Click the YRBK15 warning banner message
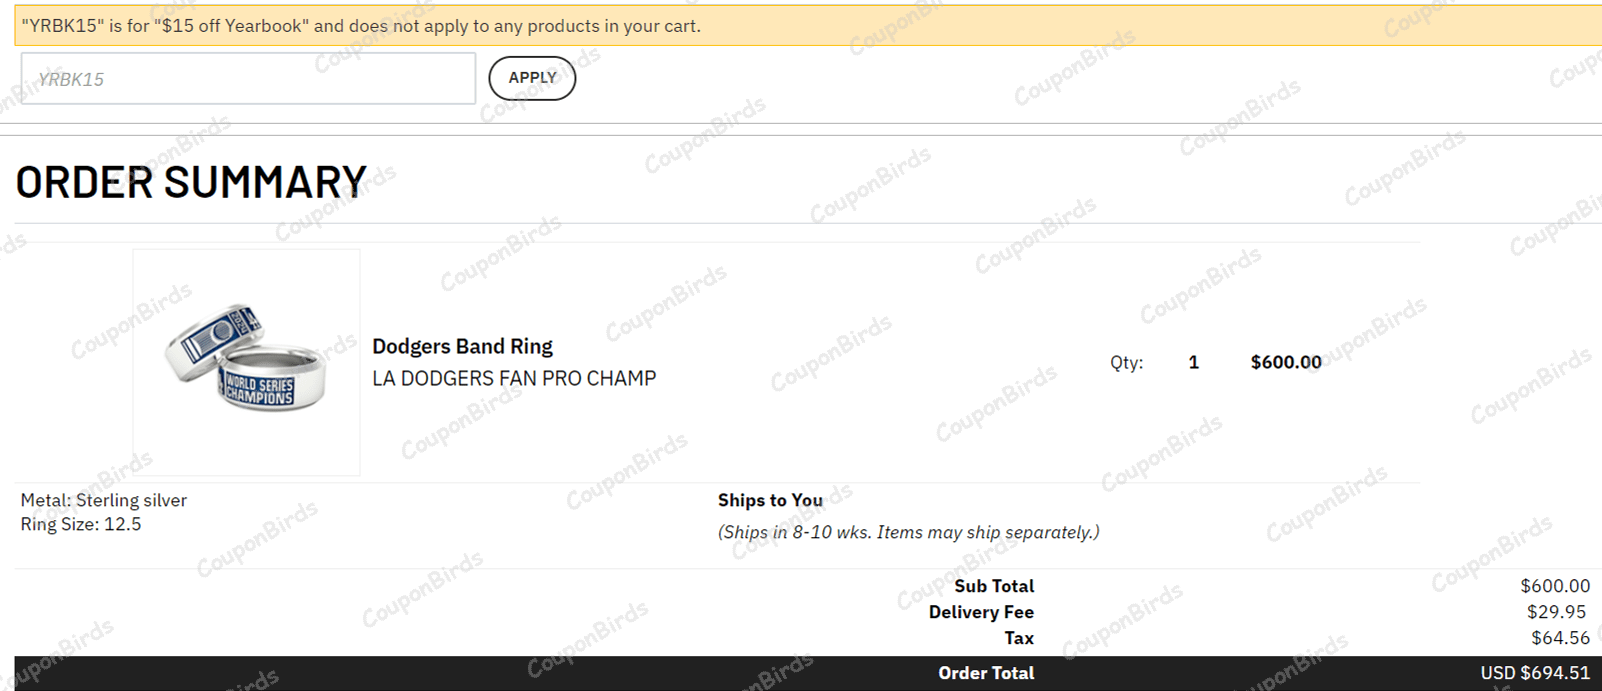 (x=361, y=26)
